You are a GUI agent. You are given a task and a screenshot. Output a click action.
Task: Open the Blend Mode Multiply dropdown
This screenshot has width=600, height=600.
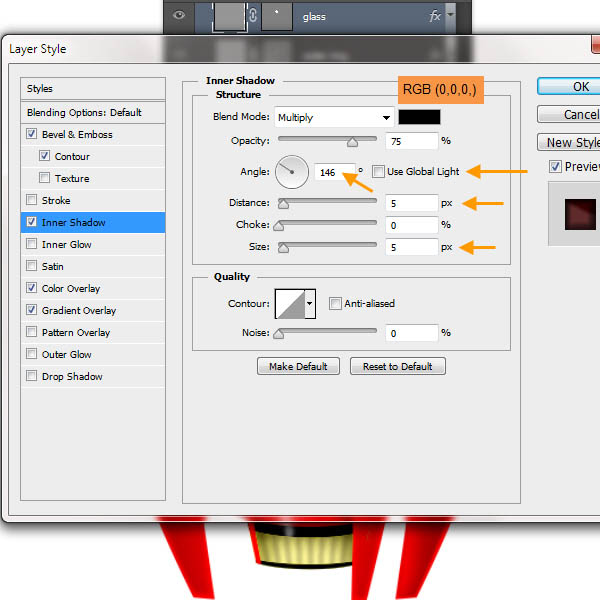pyautogui.click(x=333, y=117)
